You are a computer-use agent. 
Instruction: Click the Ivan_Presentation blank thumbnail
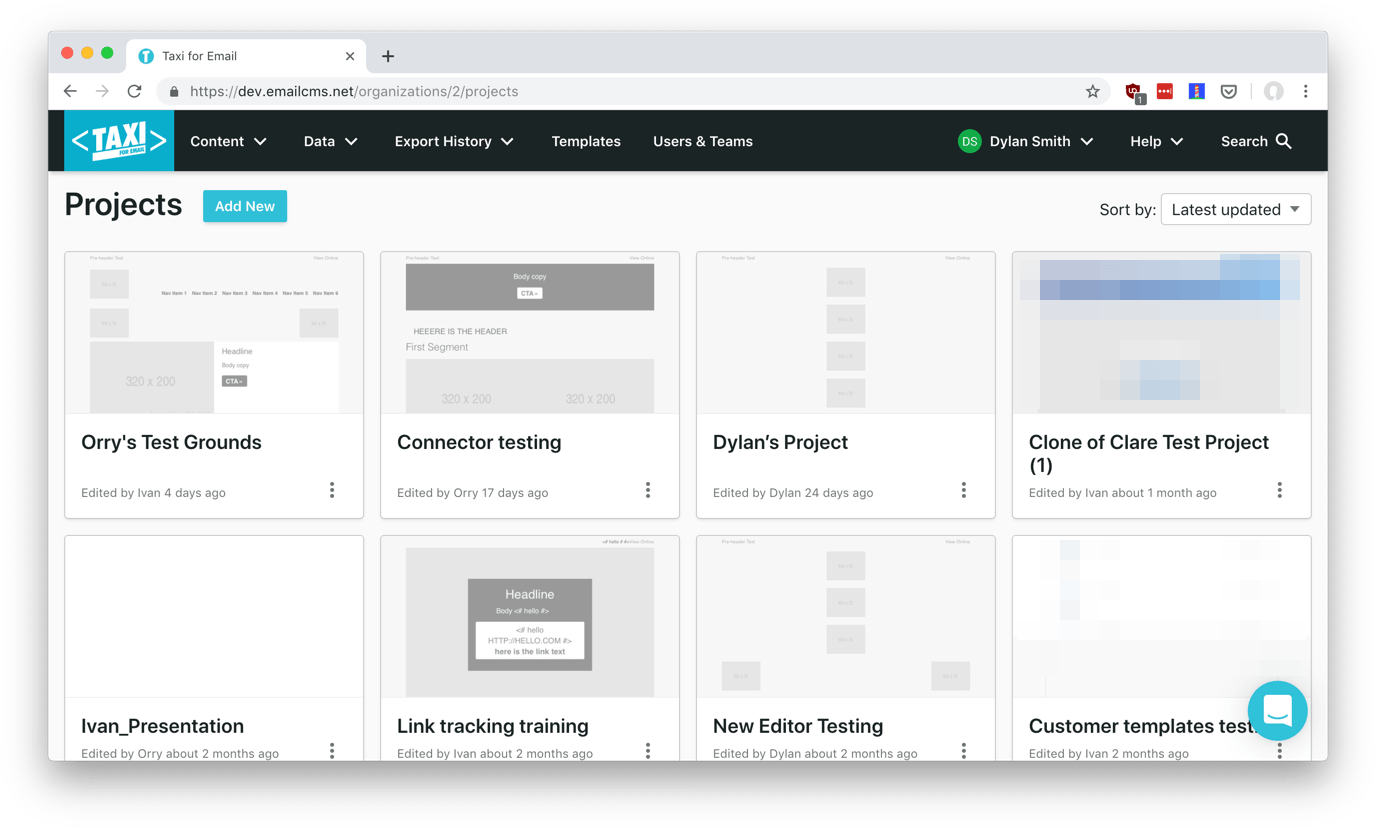pos(214,617)
